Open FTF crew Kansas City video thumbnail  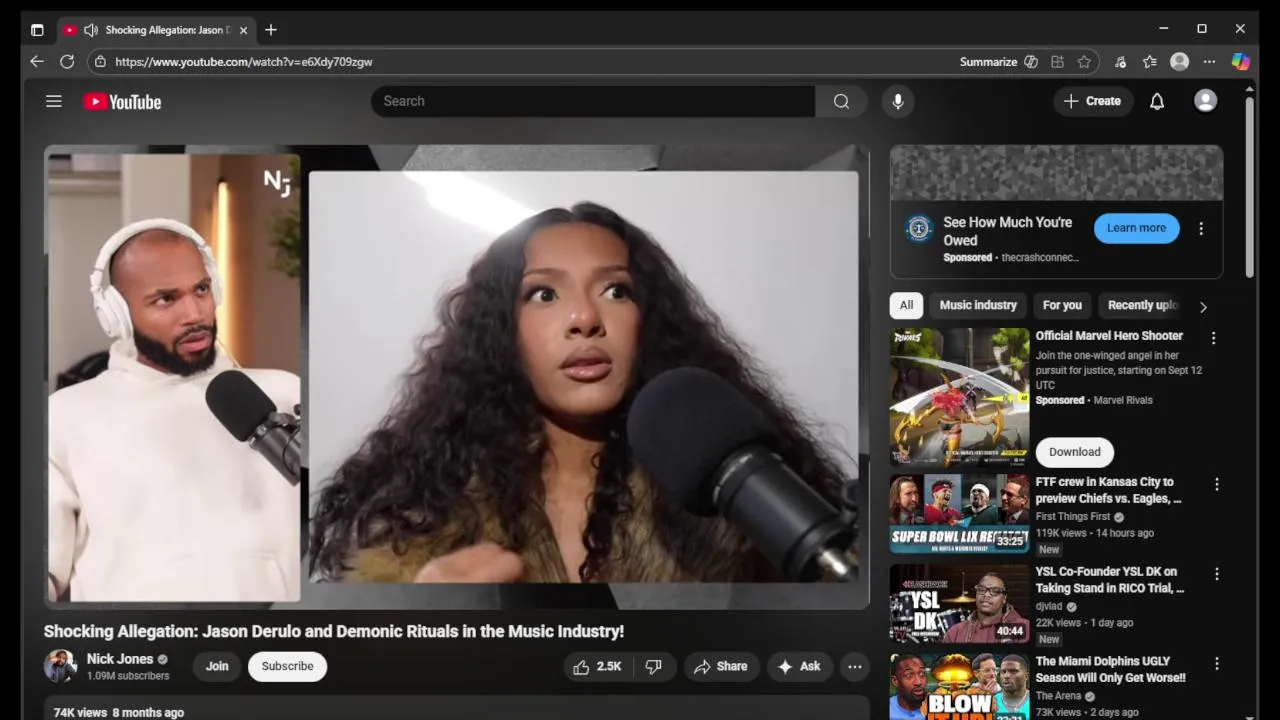click(960, 513)
